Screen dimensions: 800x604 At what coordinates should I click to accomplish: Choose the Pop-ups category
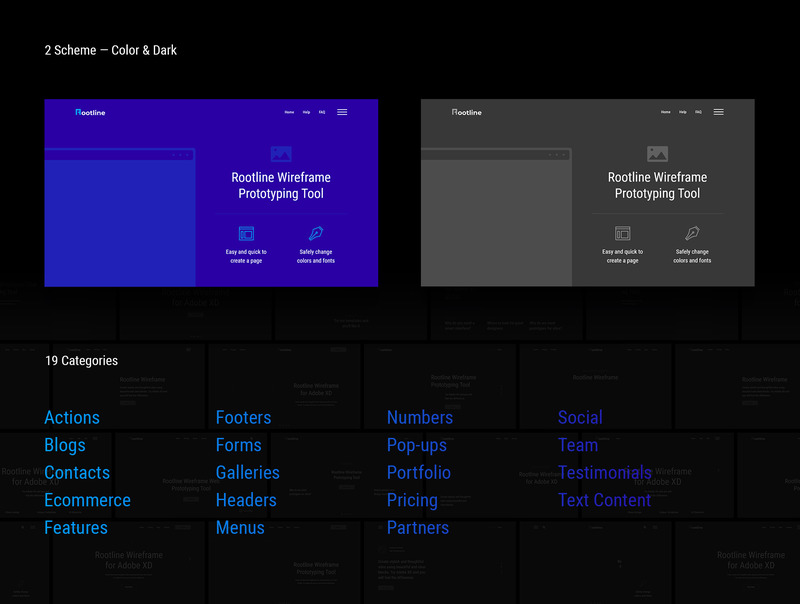[417, 445]
